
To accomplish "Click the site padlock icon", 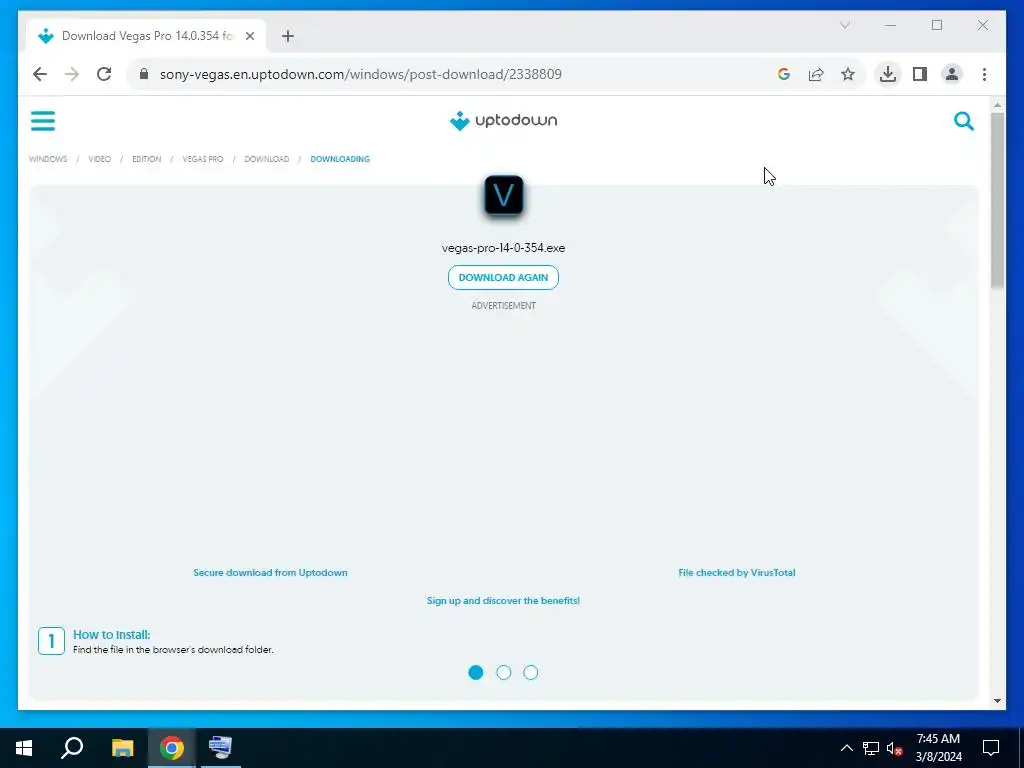I will pos(144,74).
